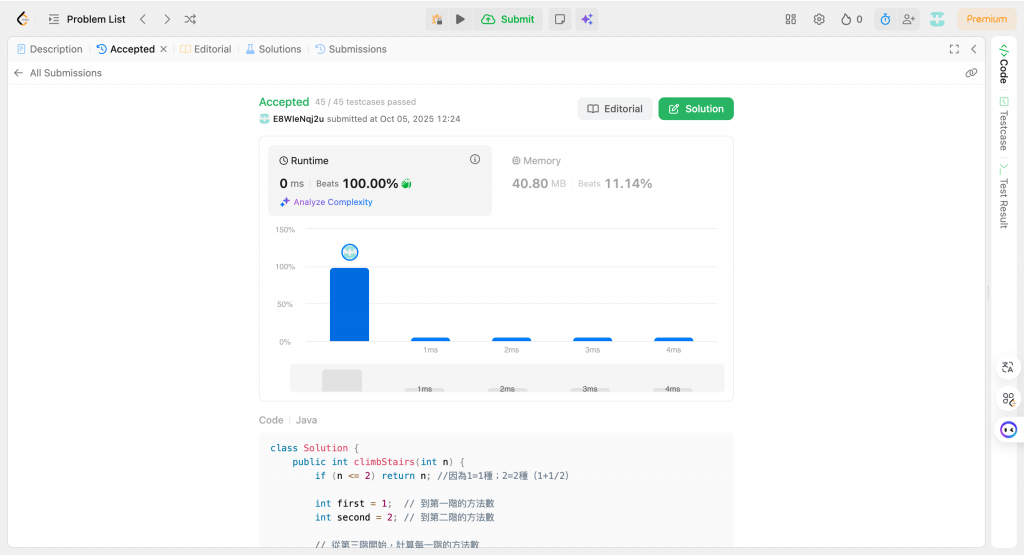The height and width of the screenshot is (555, 1024).
Task: Switch to the Submissions tab
Action: [x=351, y=49]
